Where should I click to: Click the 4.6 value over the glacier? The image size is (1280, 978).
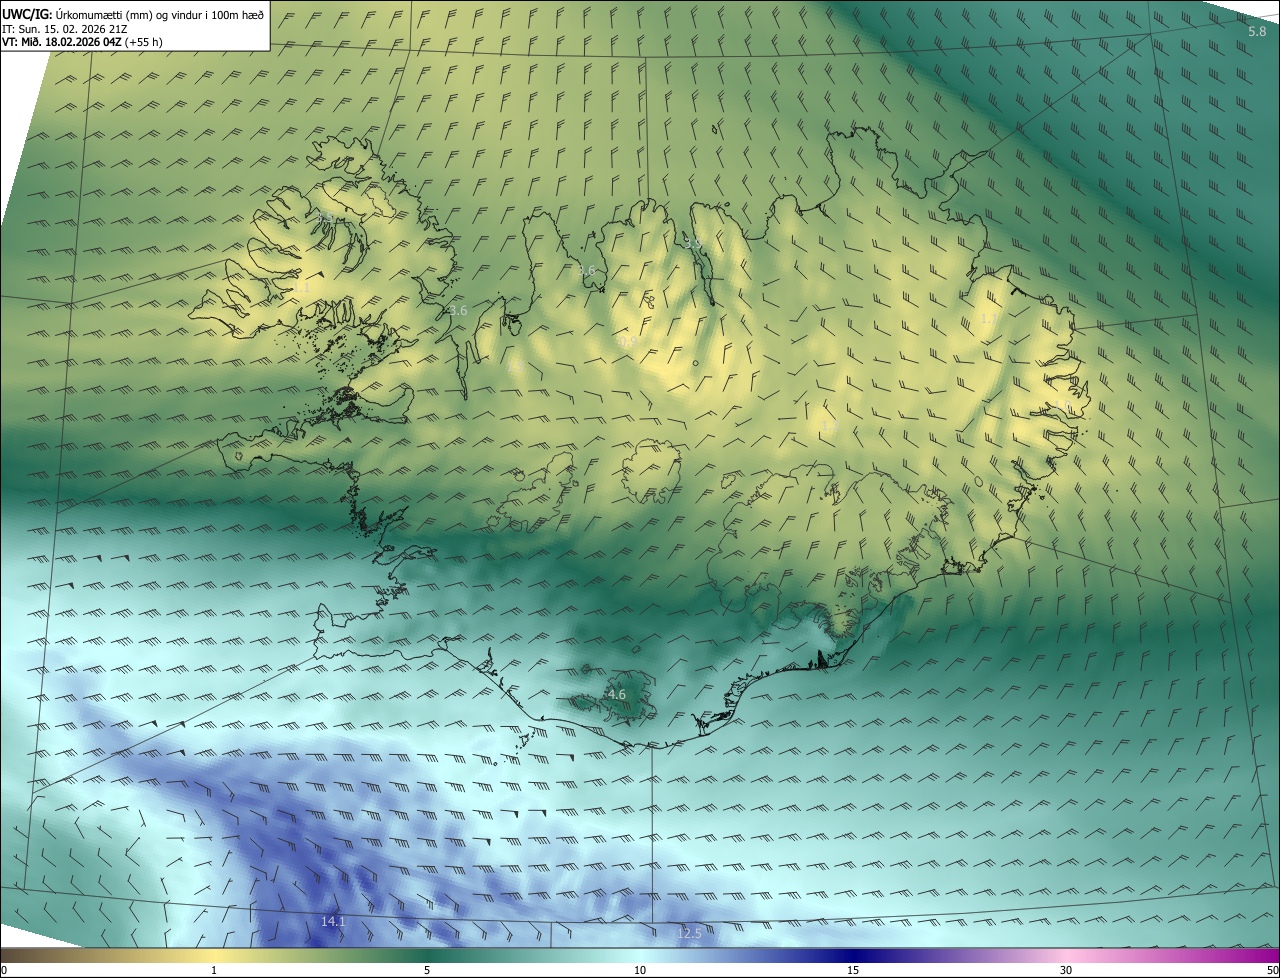(617, 694)
